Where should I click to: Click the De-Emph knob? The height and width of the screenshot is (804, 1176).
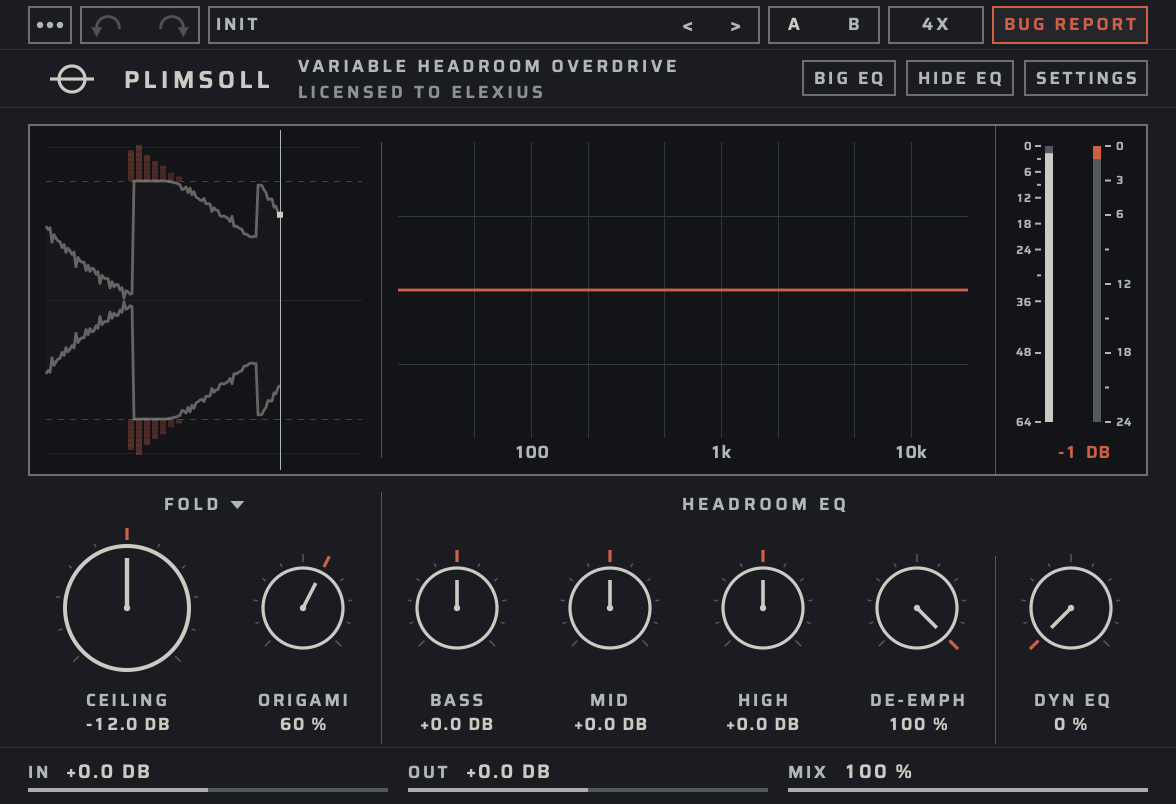[916, 608]
